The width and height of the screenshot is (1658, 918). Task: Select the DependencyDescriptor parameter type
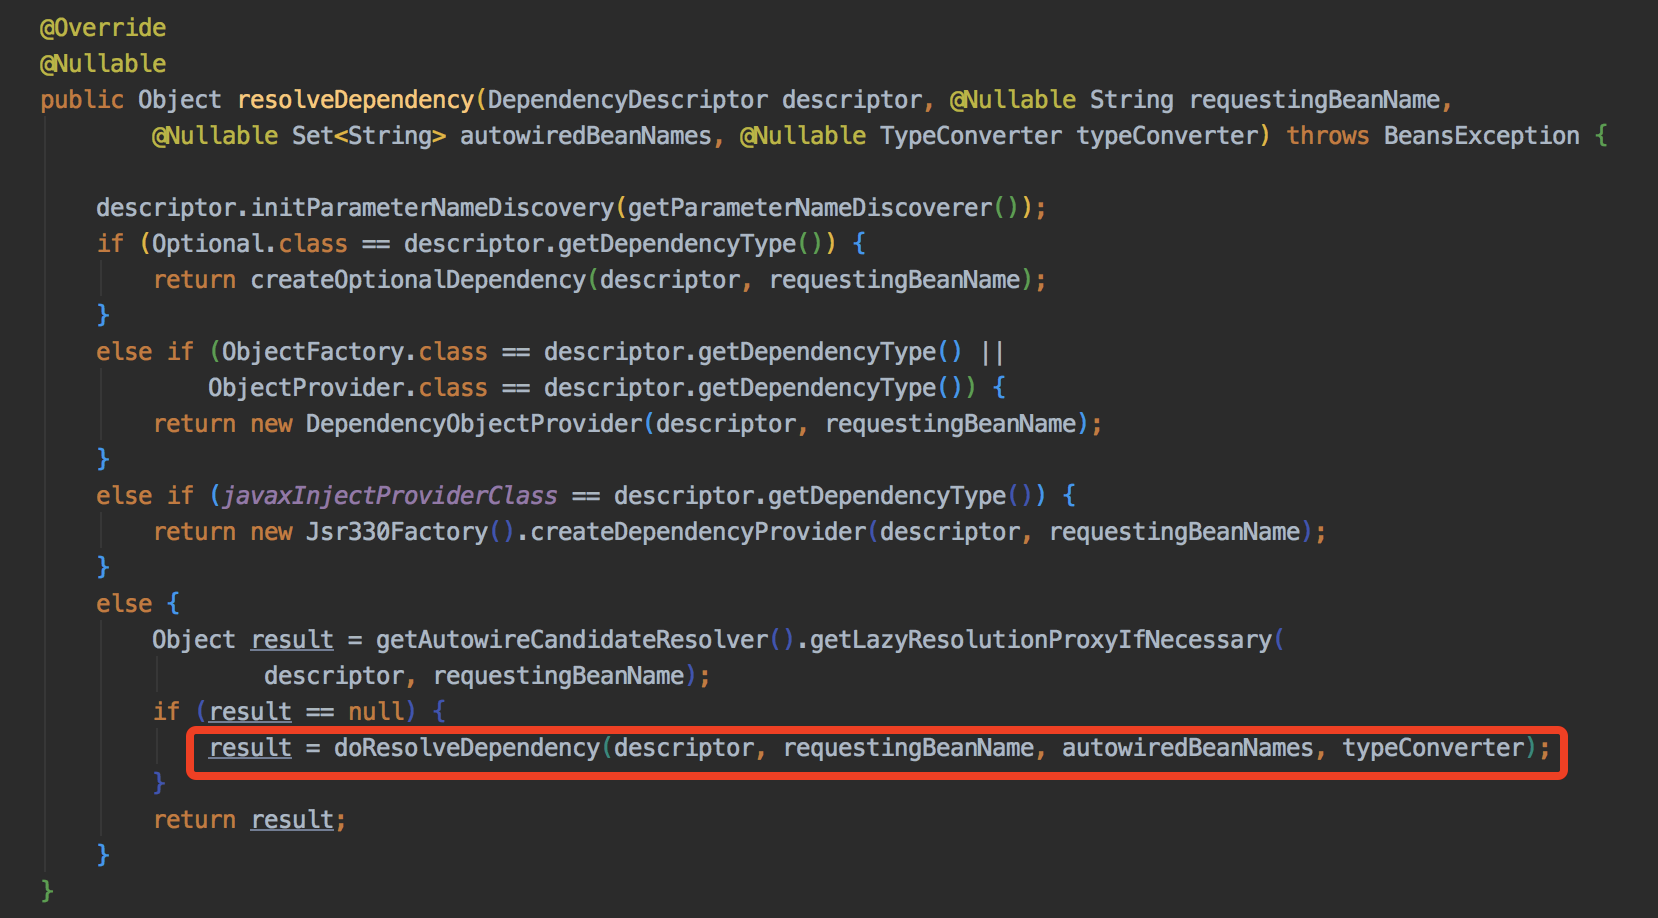tap(628, 100)
